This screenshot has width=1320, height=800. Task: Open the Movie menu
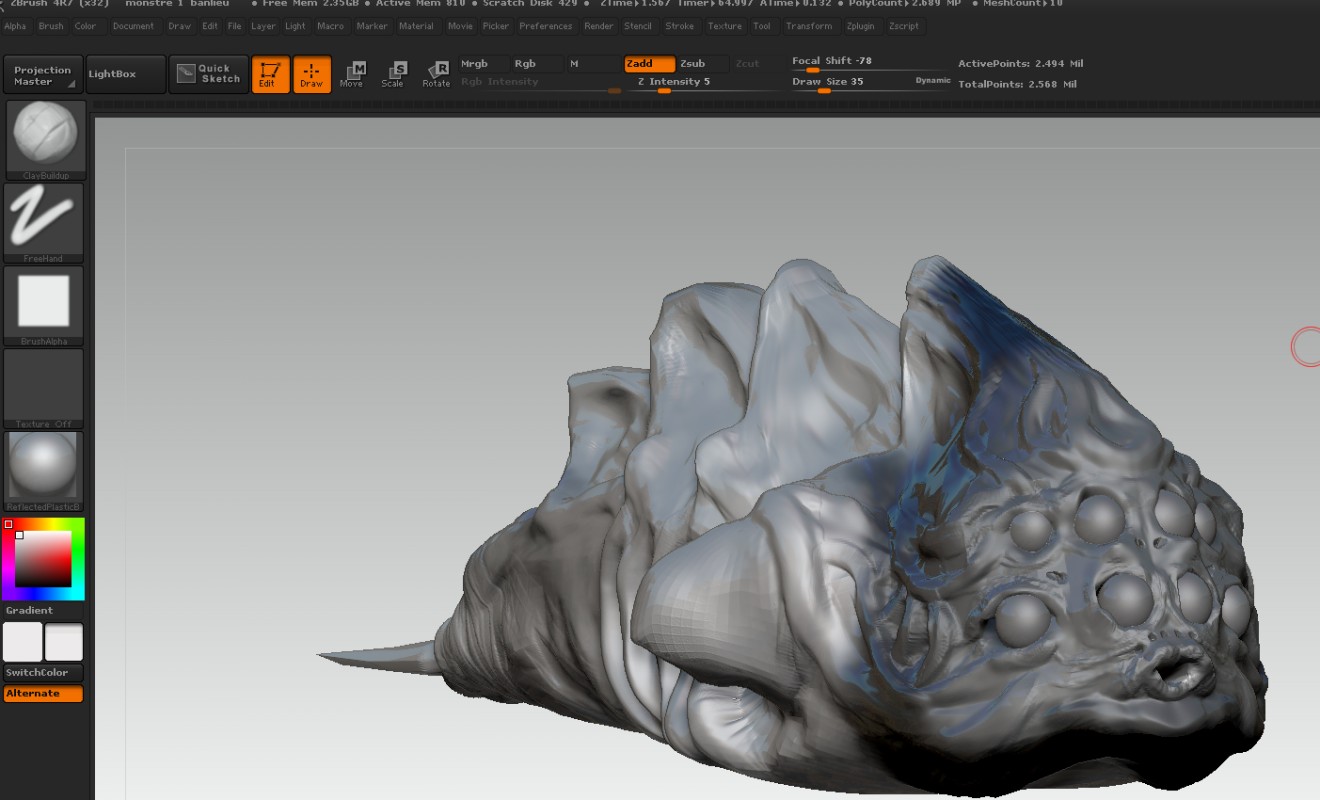tap(460, 26)
